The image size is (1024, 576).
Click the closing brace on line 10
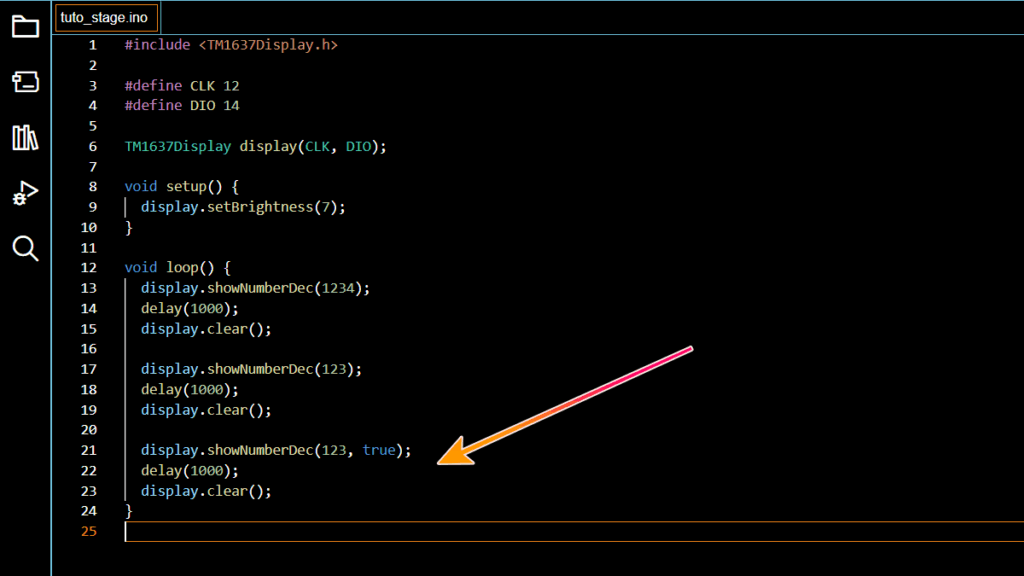click(x=129, y=227)
